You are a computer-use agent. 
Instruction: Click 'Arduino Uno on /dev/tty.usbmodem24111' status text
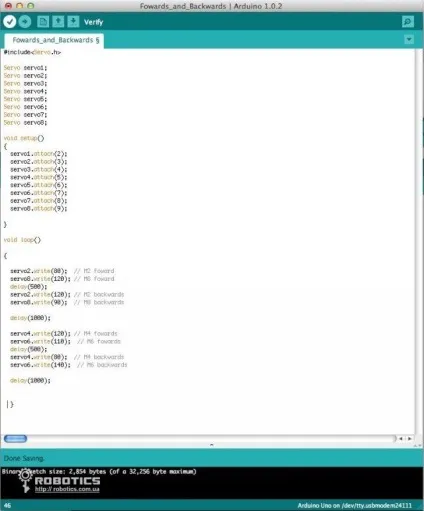pos(355,506)
